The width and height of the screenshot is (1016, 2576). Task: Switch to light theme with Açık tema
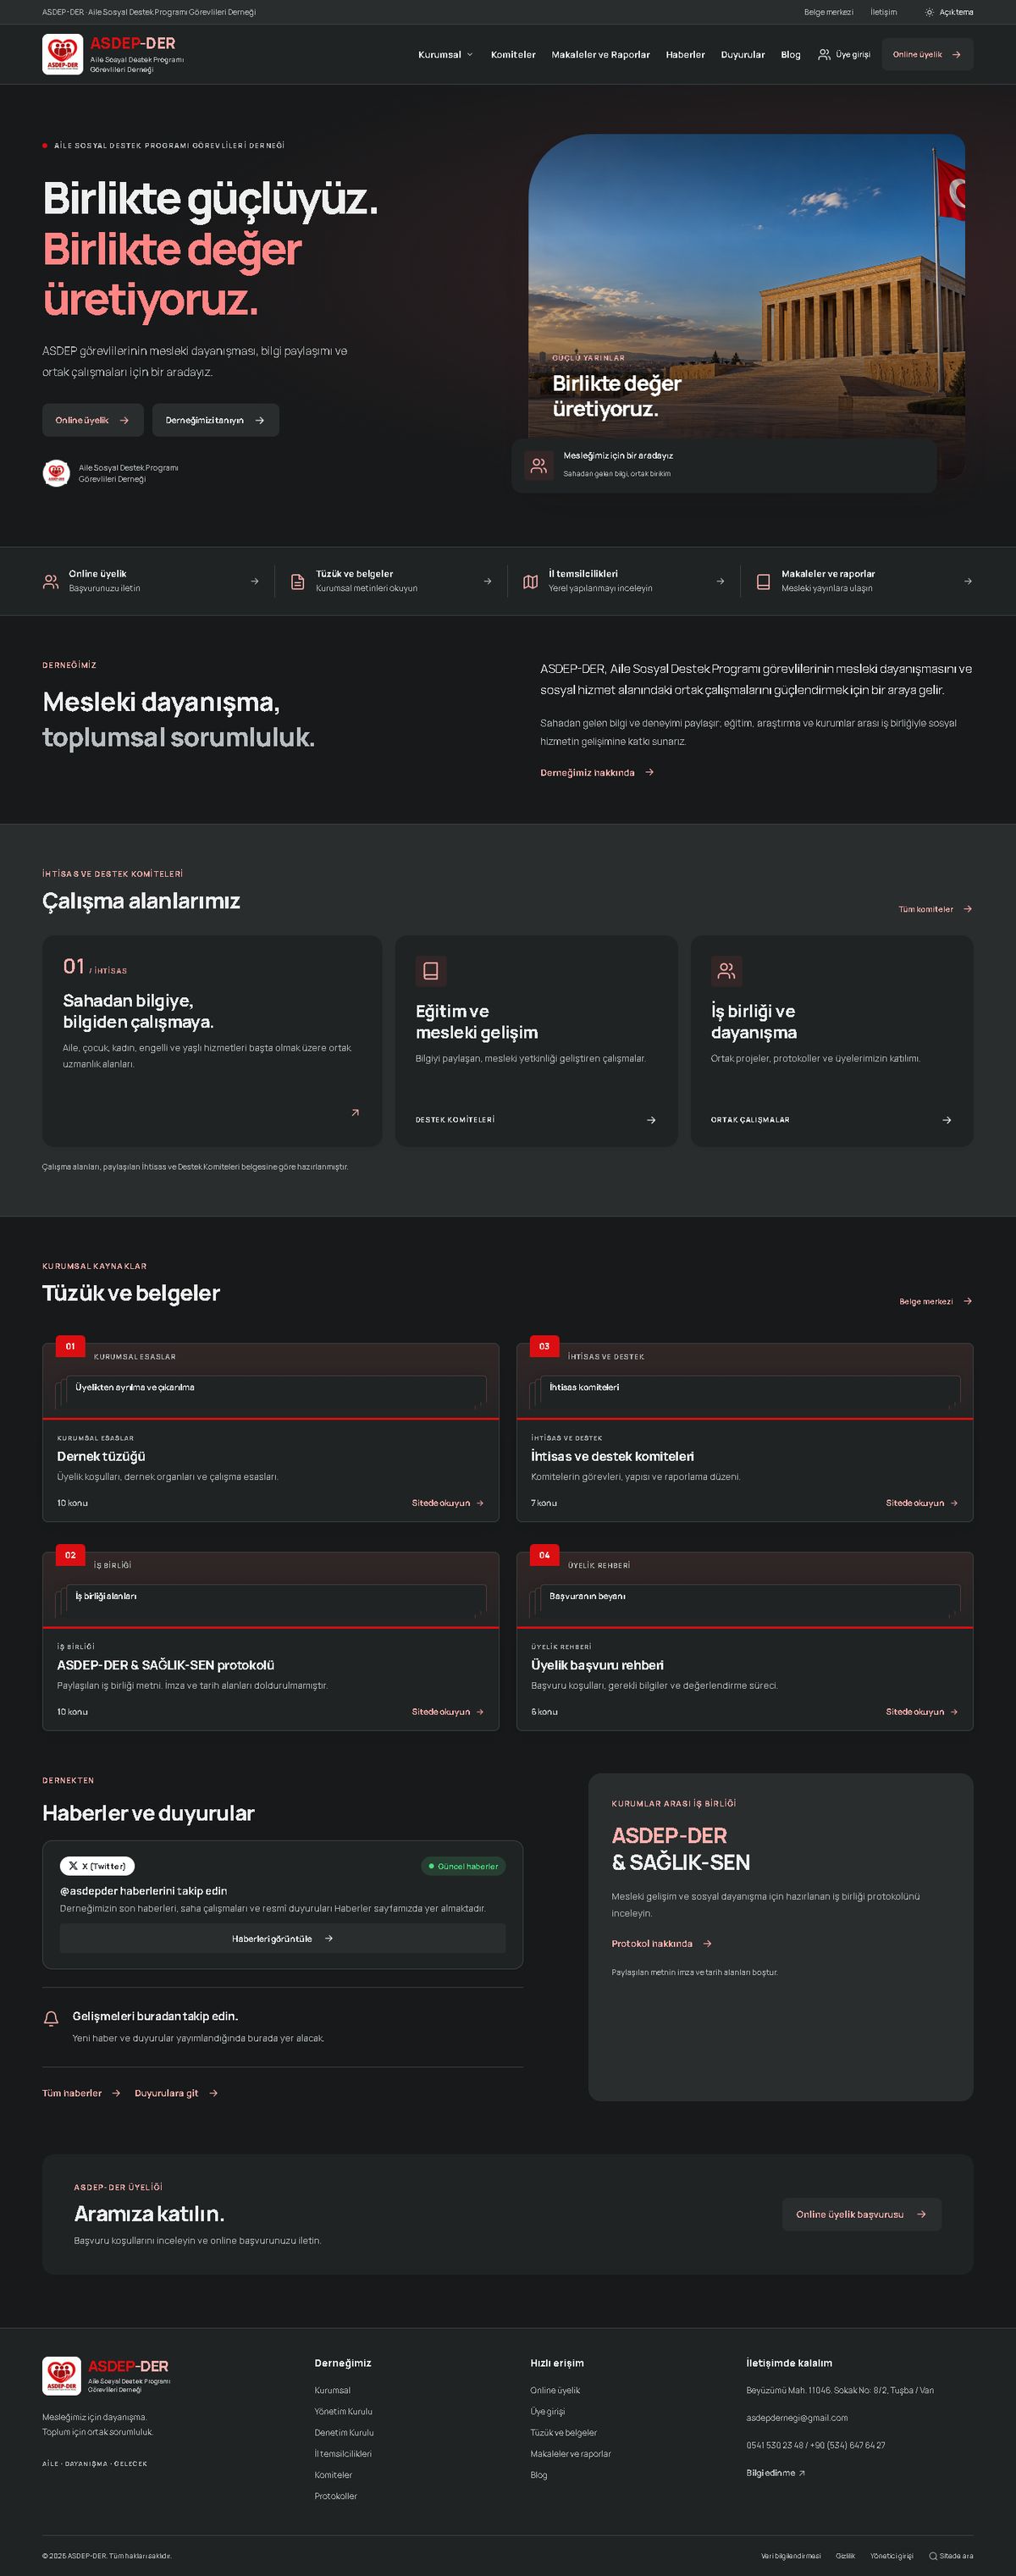948,12
